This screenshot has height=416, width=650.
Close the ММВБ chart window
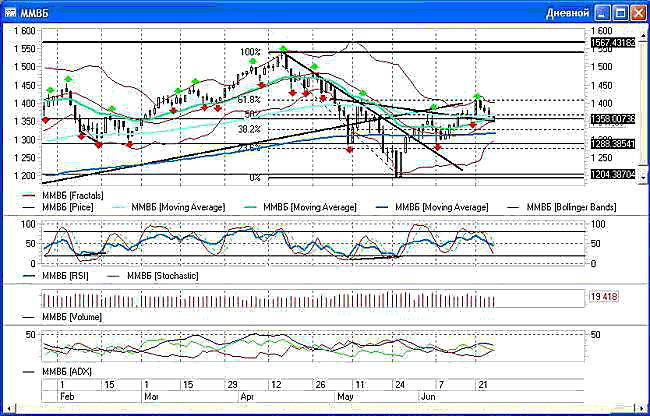639,13
